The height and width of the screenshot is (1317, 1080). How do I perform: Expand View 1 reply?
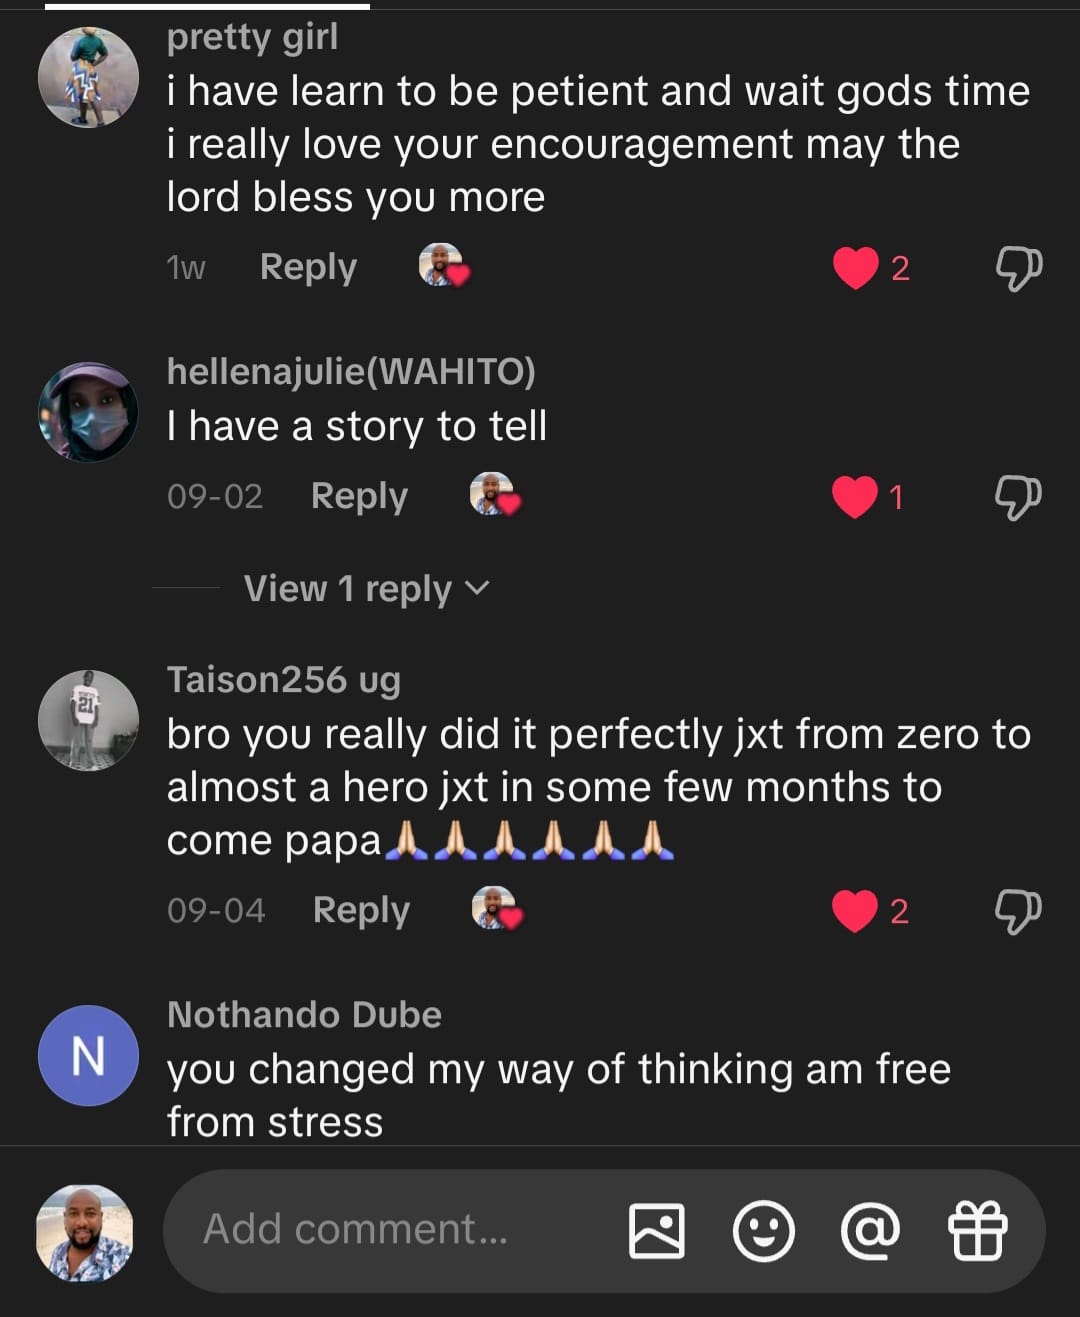tap(366, 589)
